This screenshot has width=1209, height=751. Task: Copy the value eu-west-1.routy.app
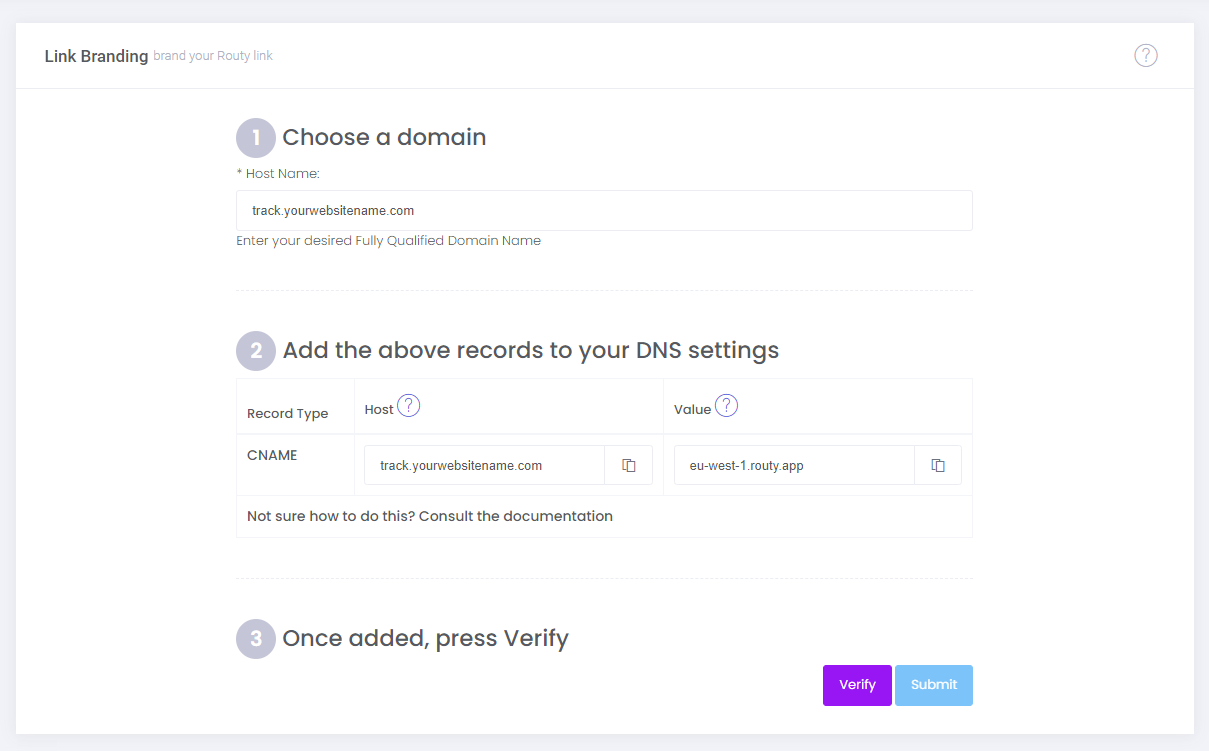(938, 465)
